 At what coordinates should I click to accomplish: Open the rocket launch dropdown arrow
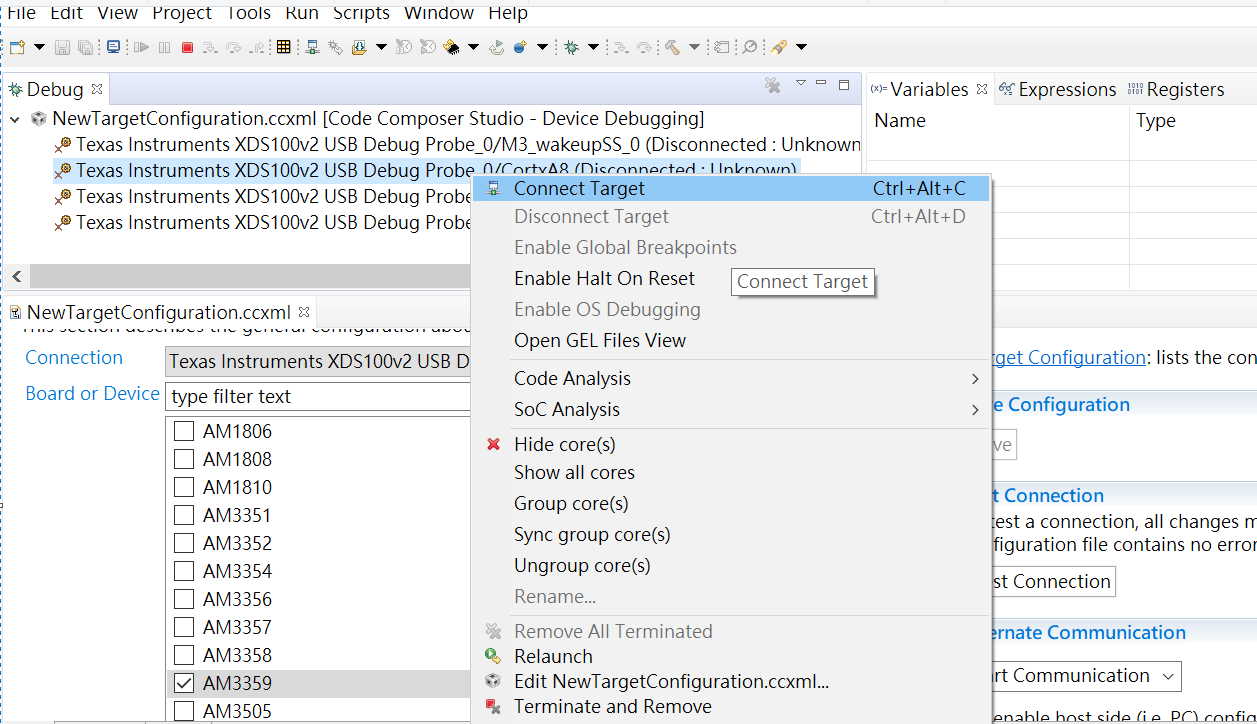[801, 47]
